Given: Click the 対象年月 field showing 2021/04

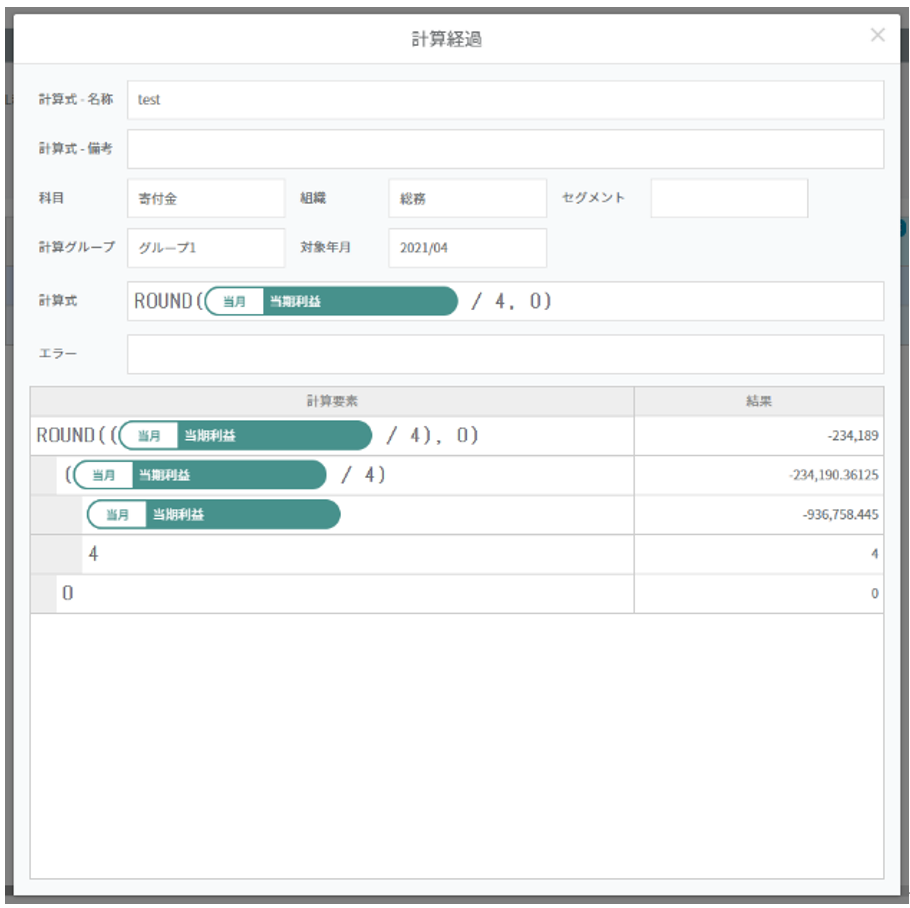Looking at the screenshot, I should click(467, 248).
